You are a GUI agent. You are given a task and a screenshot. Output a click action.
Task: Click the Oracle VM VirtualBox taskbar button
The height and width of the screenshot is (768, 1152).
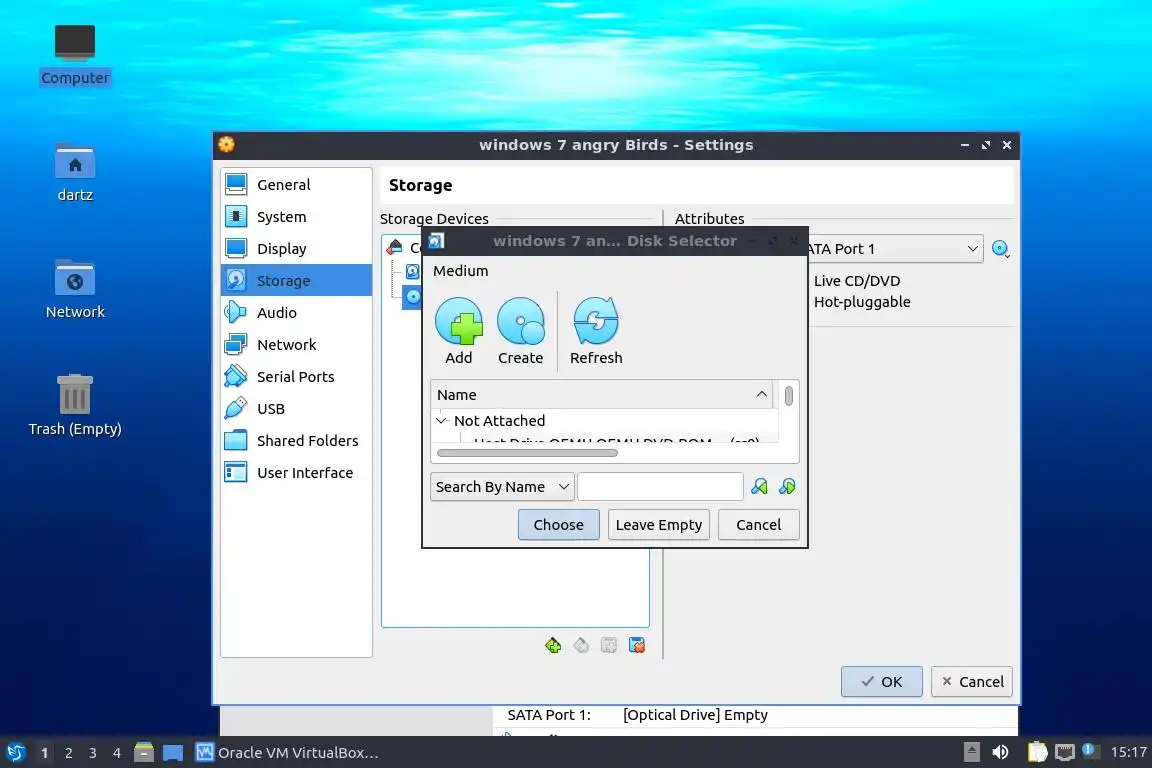[x=287, y=753]
